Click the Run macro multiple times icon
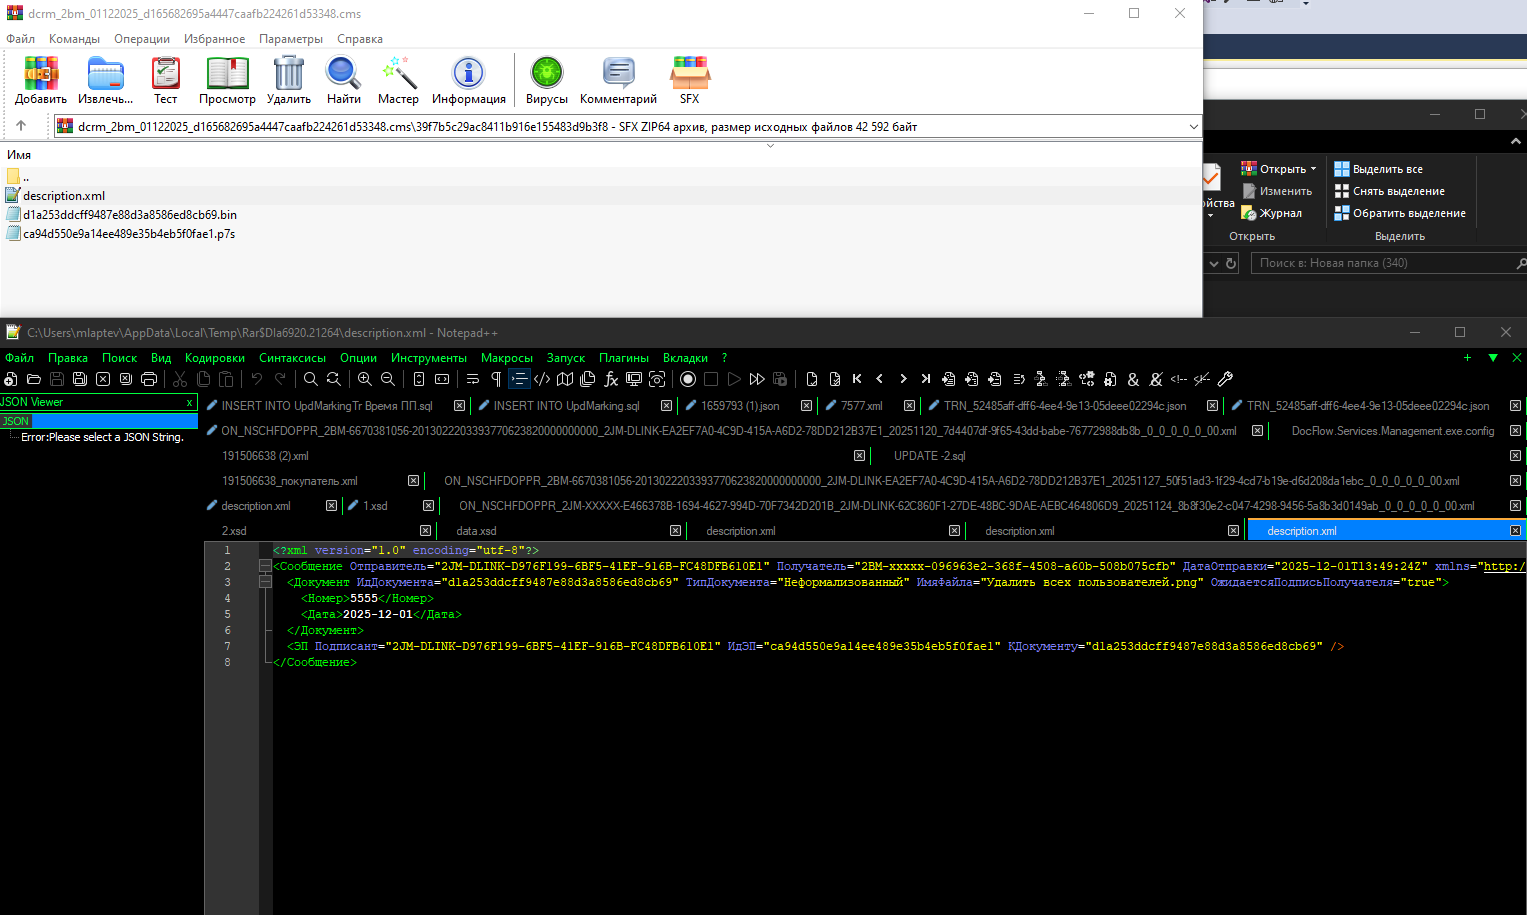 coord(757,379)
